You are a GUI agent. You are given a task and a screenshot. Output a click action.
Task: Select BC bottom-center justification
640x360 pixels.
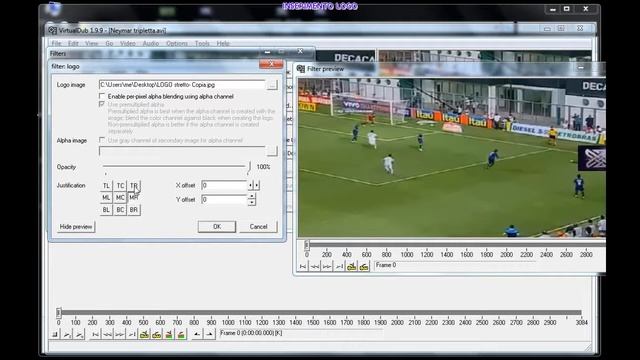pyautogui.click(x=120, y=210)
